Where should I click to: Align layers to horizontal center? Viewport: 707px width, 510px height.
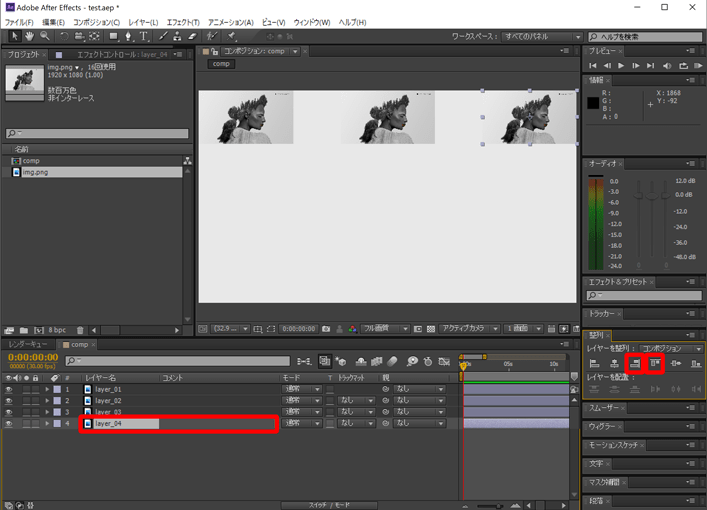(614, 363)
